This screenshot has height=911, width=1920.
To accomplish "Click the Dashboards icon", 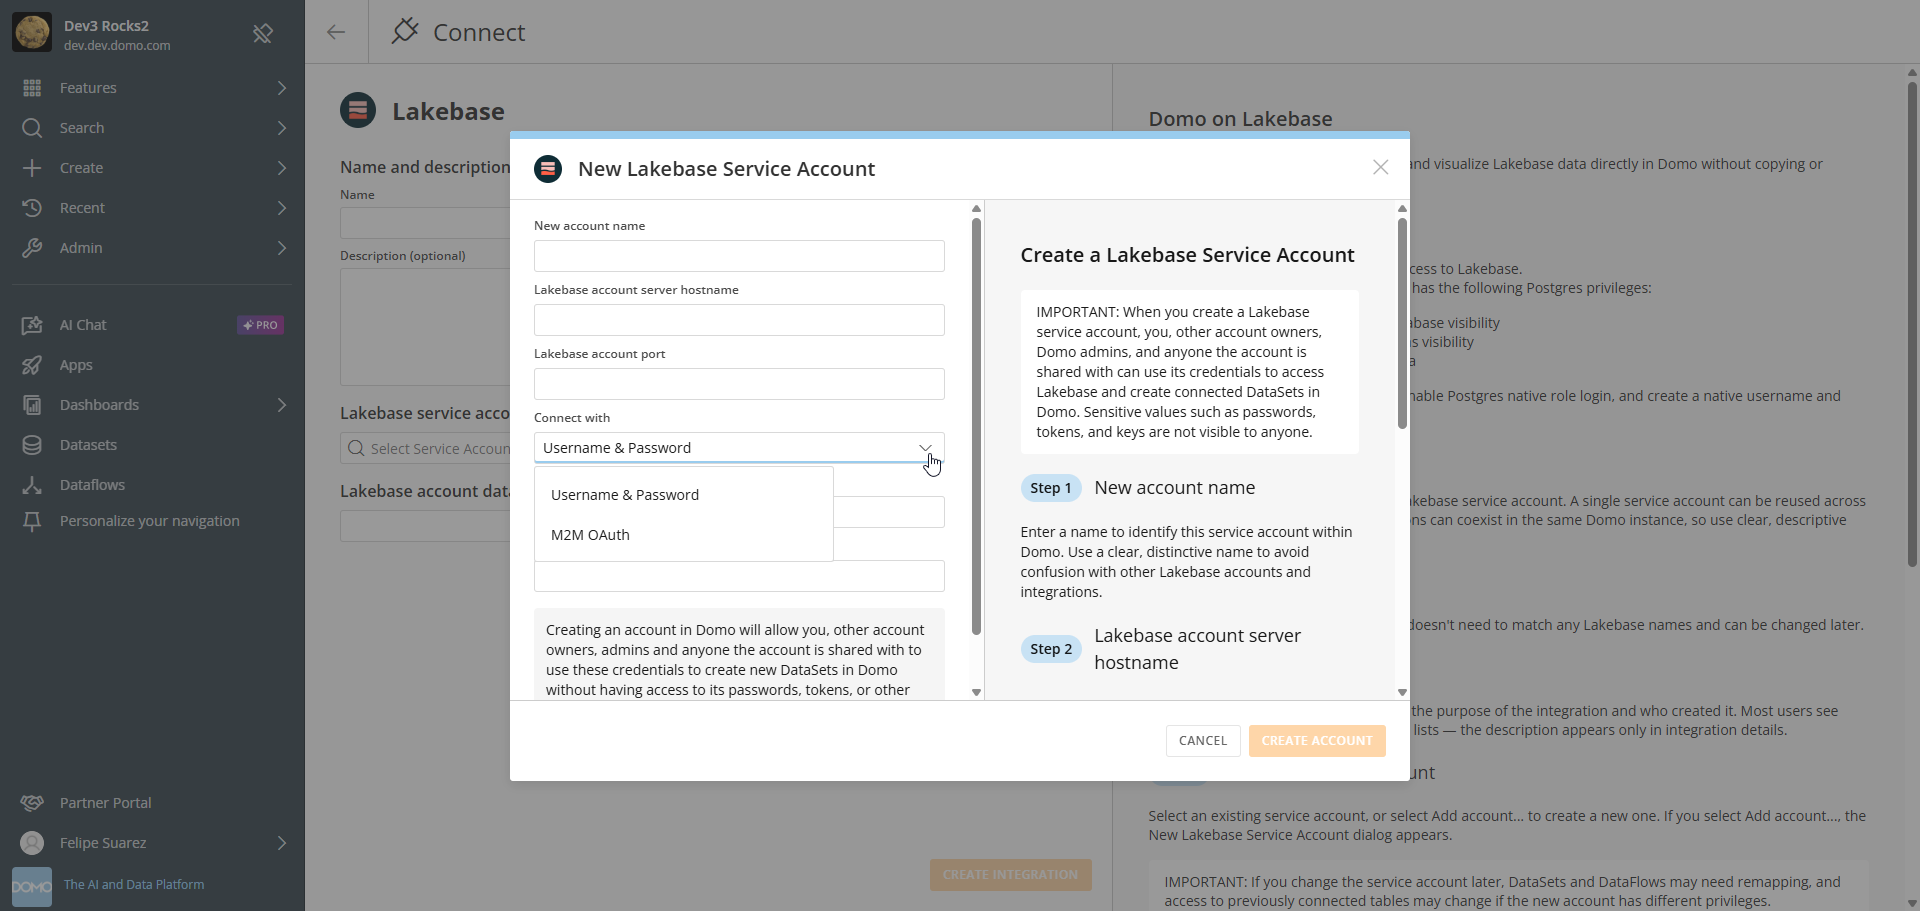I will tap(32, 405).
